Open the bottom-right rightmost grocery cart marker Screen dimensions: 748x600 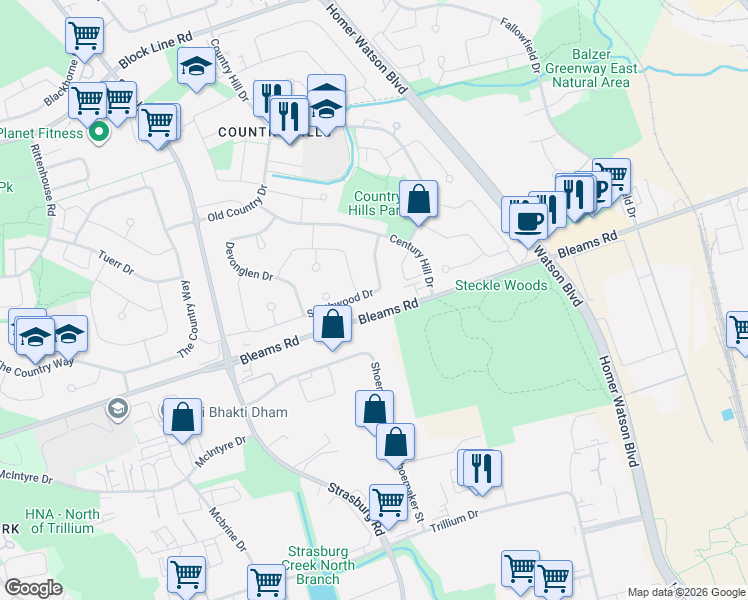click(x=553, y=579)
